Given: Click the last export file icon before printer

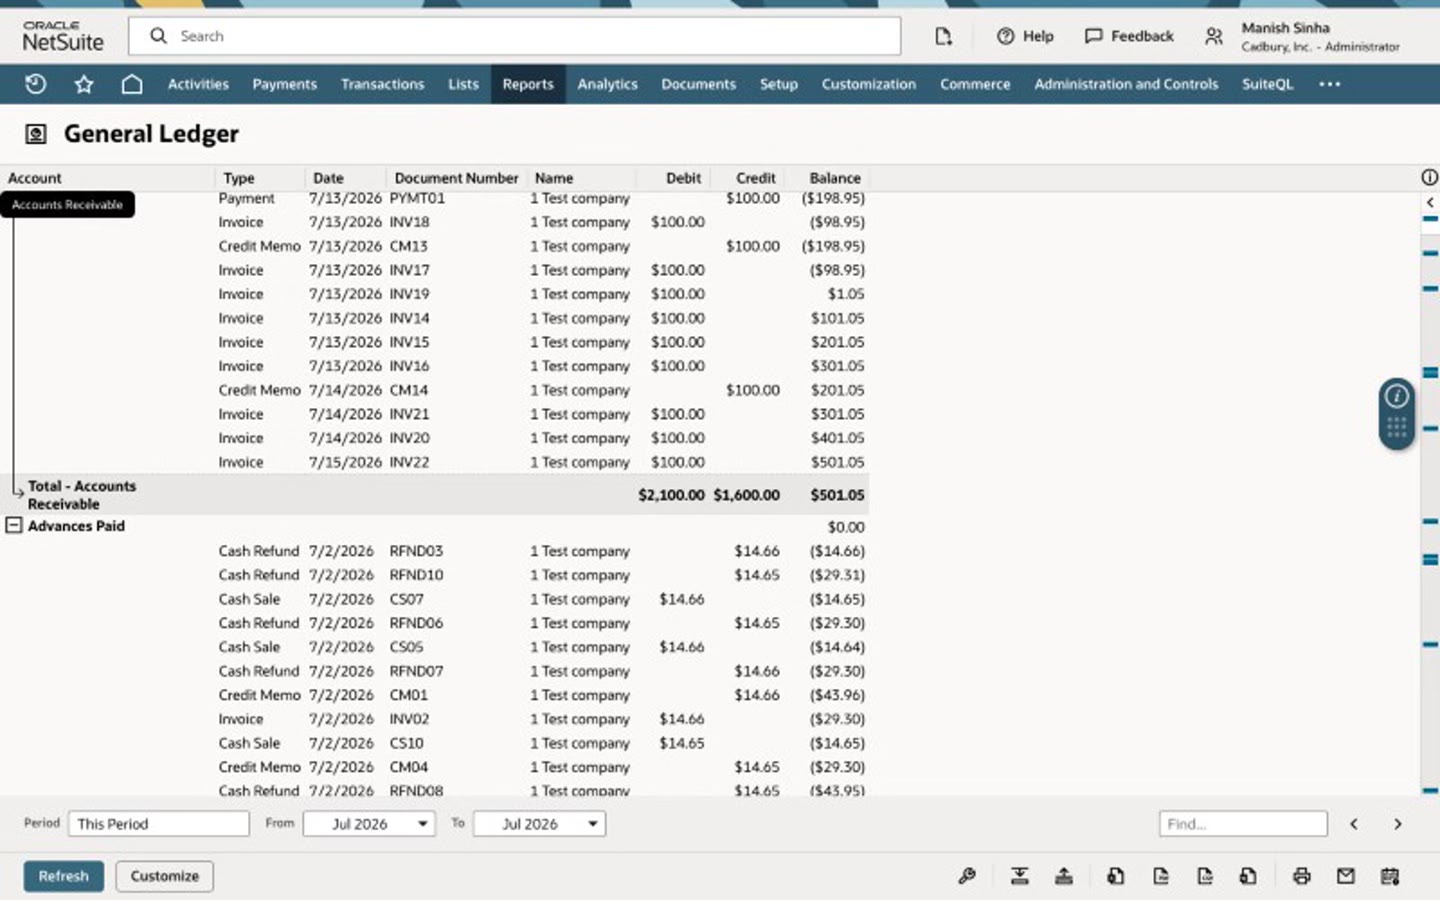Looking at the screenshot, I should click(x=1248, y=876).
